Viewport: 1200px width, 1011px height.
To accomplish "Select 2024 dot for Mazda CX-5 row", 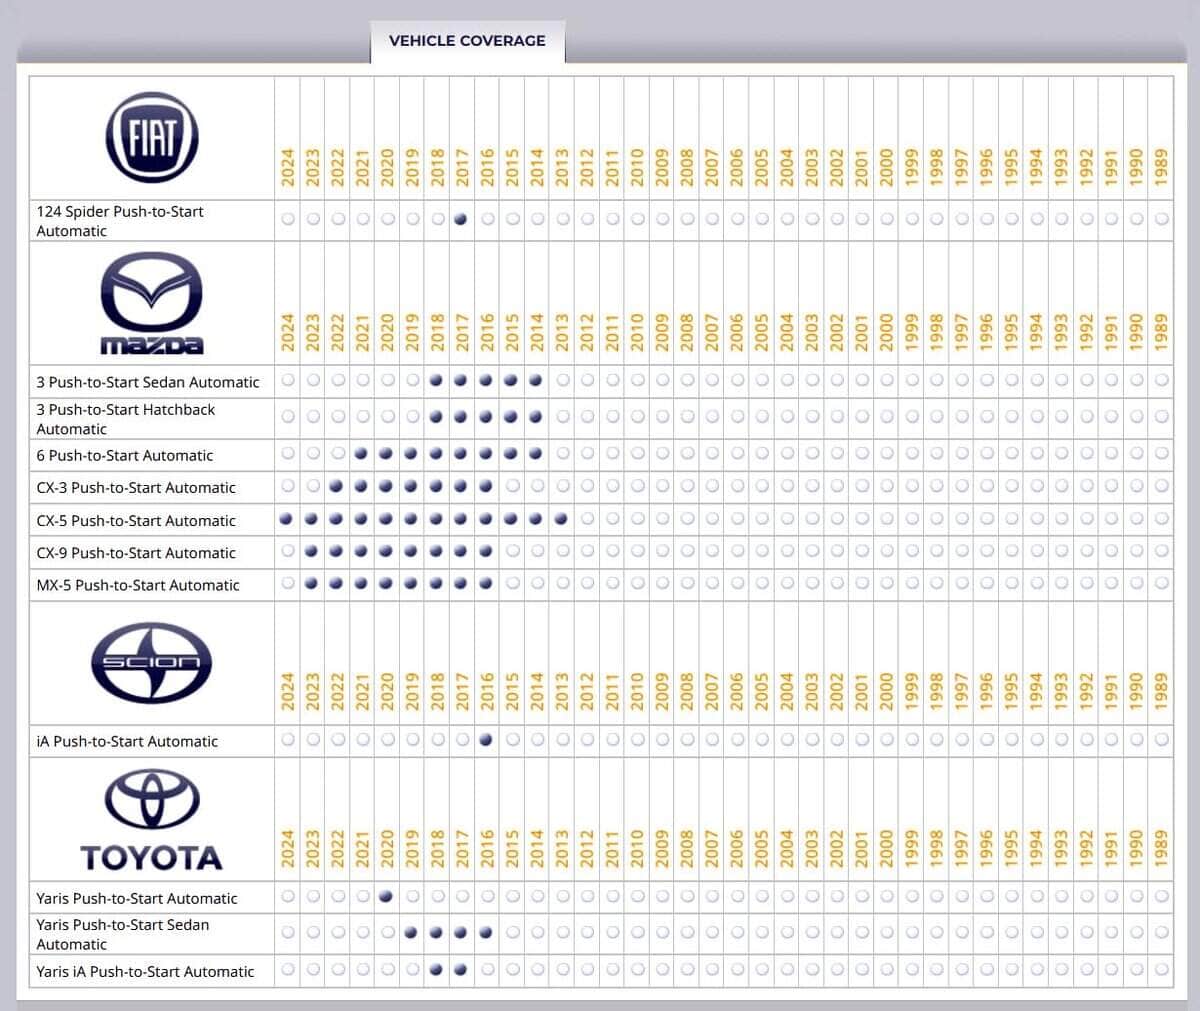I will [x=287, y=519].
